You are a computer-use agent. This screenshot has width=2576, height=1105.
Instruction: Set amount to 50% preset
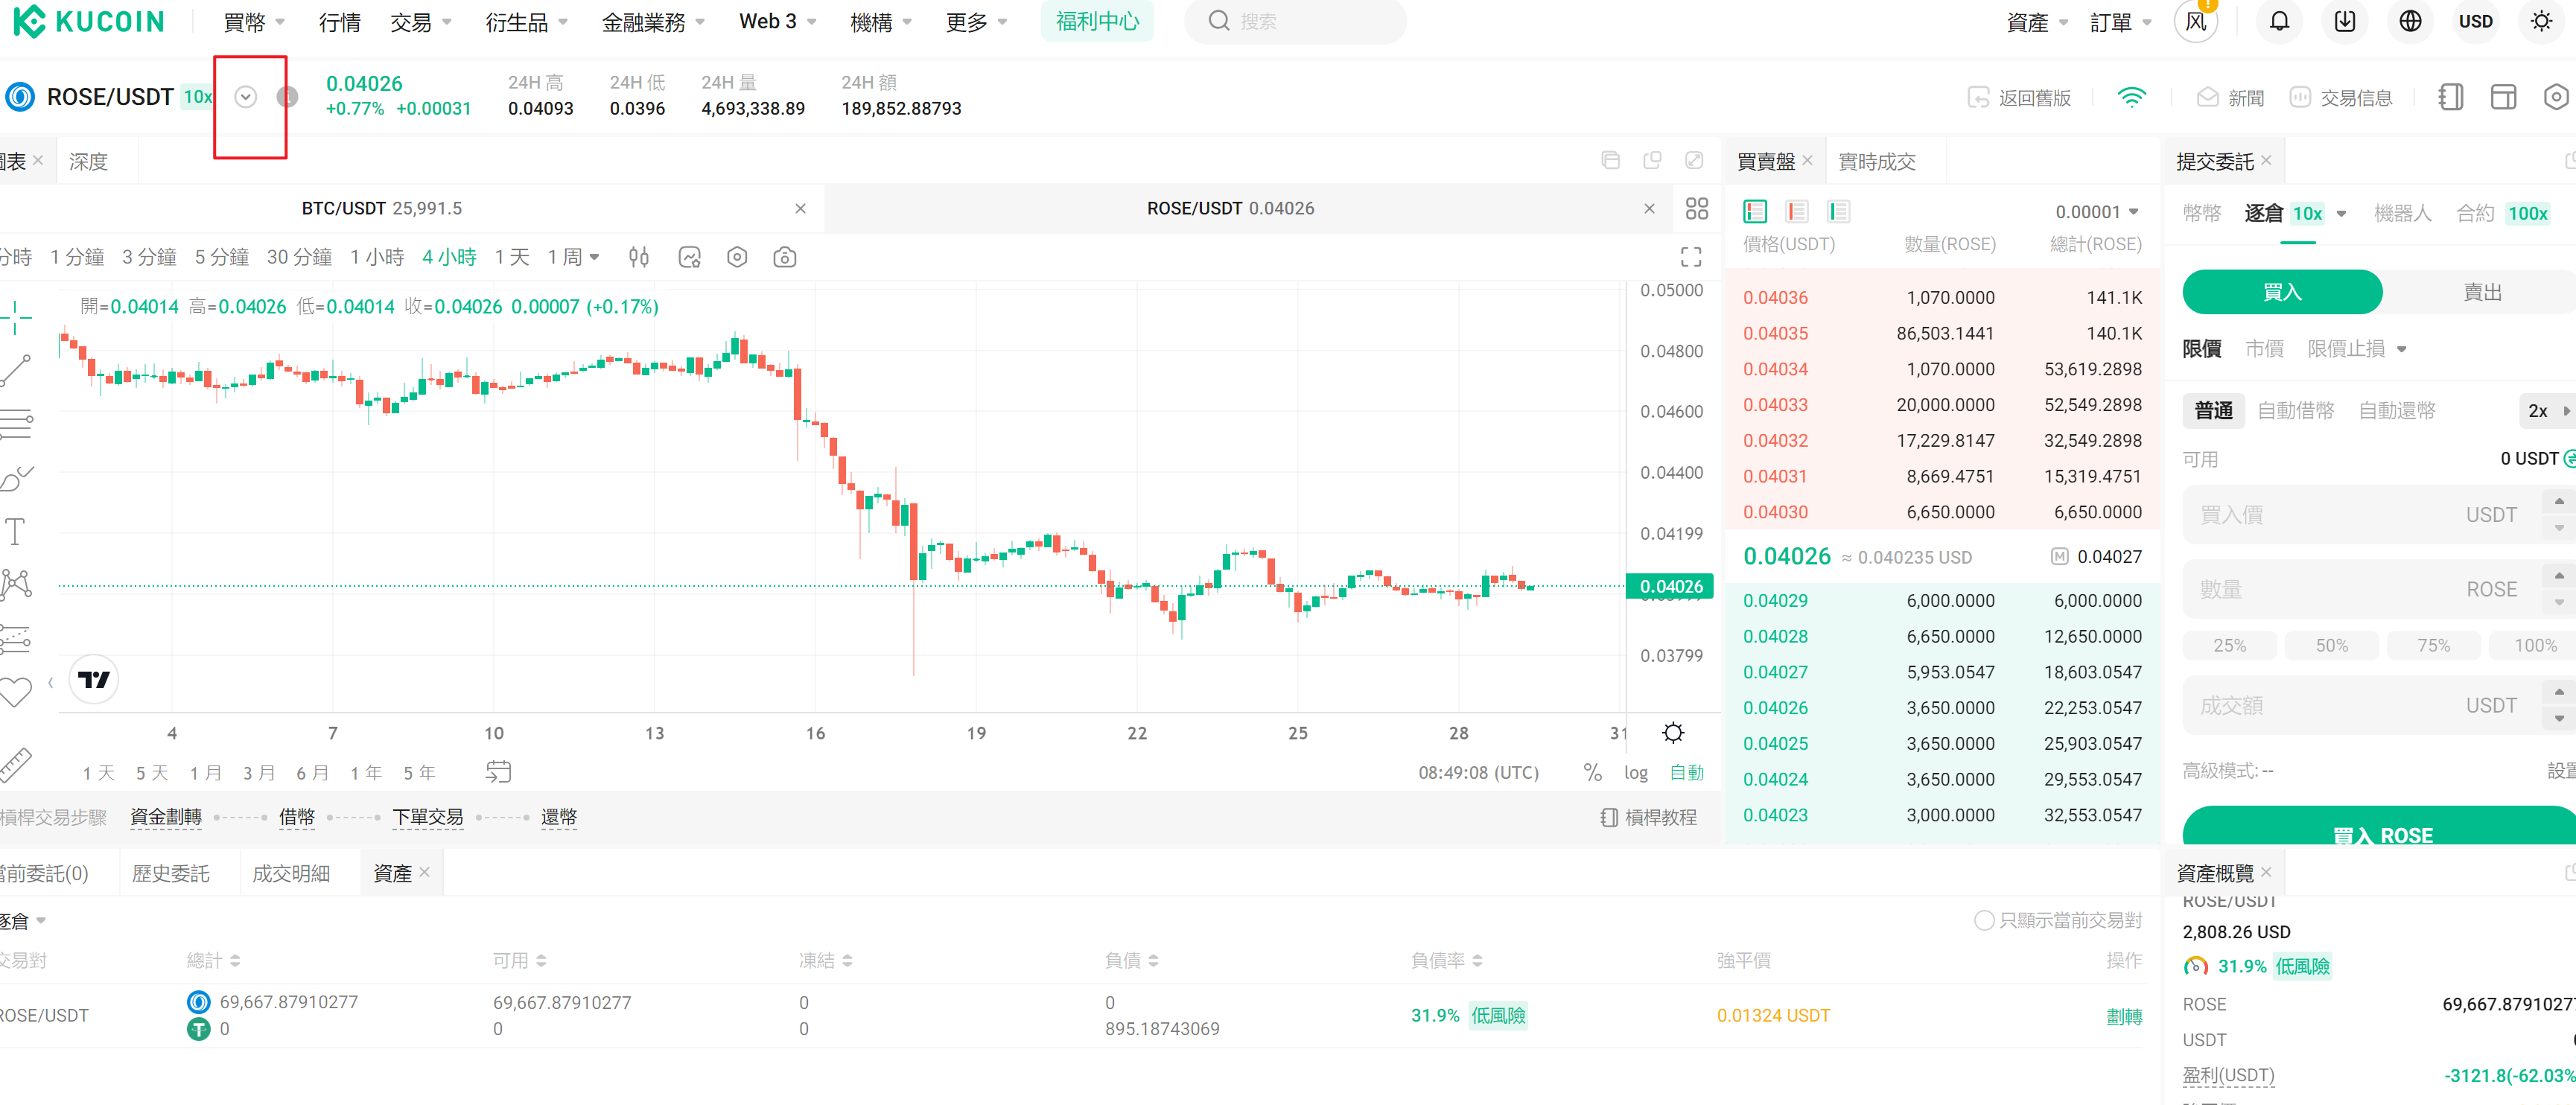(x=2331, y=645)
